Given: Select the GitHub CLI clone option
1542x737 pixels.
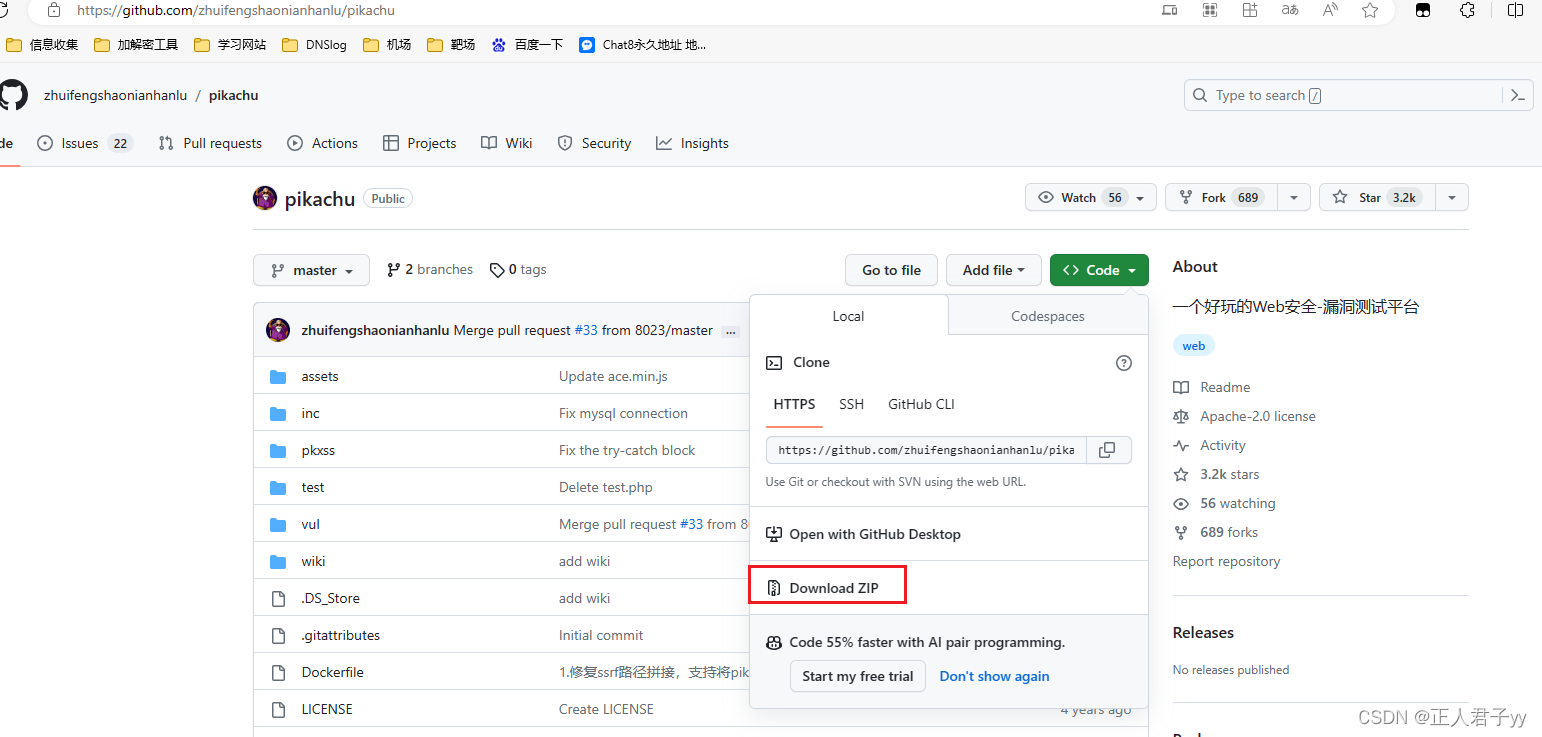Looking at the screenshot, I should pos(921,405).
